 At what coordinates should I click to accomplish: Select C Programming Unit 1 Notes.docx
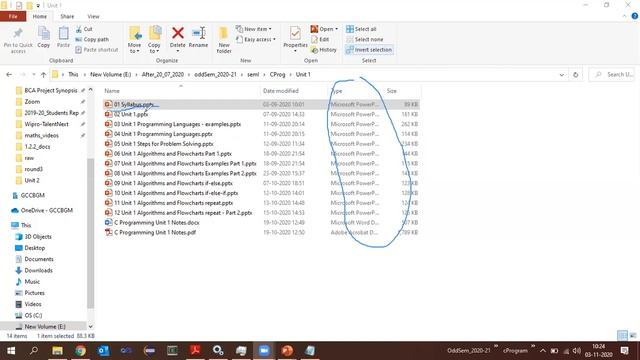[x=156, y=222]
